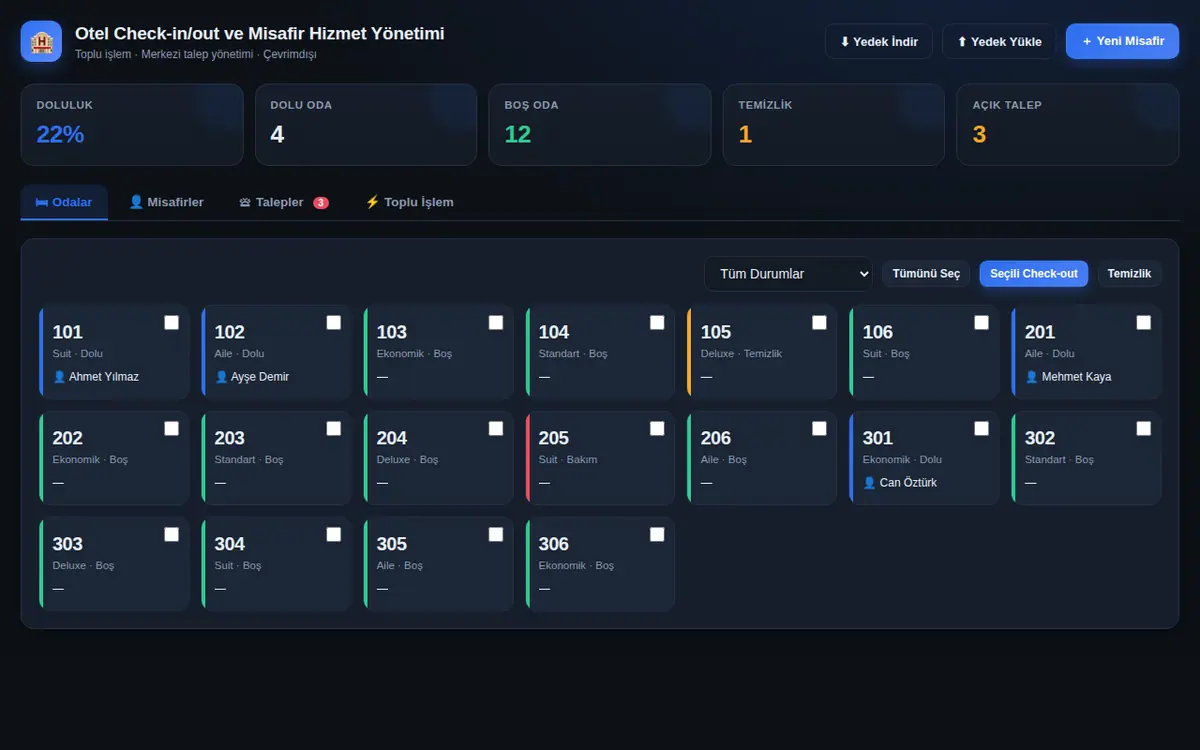The image size is (1200, 750).
Task: Click guest name Mehmet Kaya
Action: pos(1076,377)
